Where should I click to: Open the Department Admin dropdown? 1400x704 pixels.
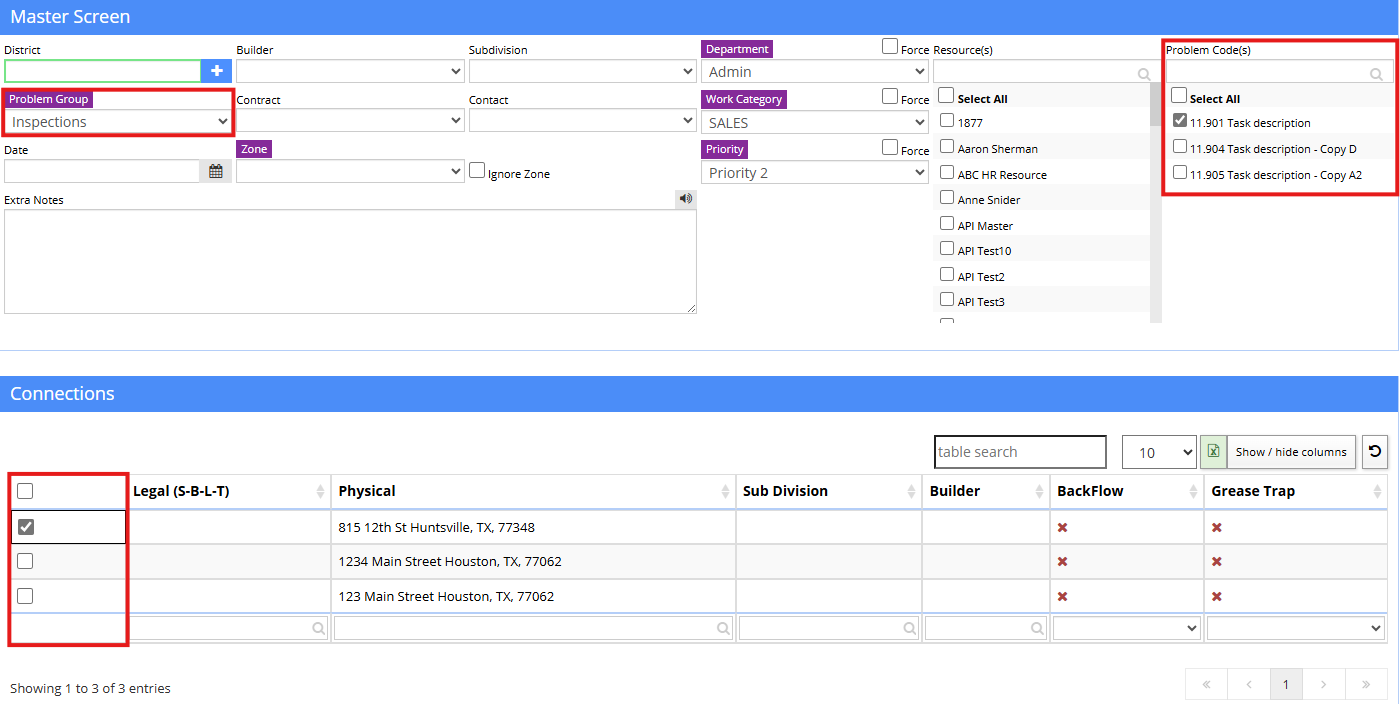coord(815,72)
